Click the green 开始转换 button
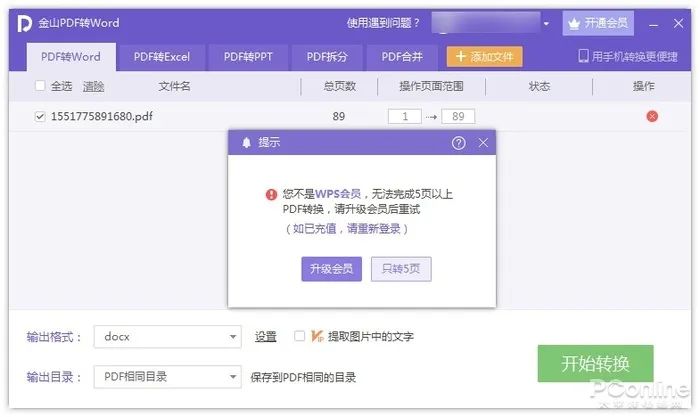Image resolution: width=700 pixels, height=417 pixels. 596,363
